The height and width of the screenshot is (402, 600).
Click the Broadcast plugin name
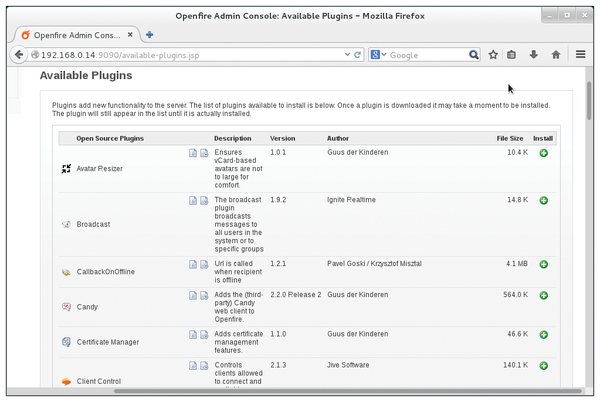pyautogui.click(x=93, y=224)
